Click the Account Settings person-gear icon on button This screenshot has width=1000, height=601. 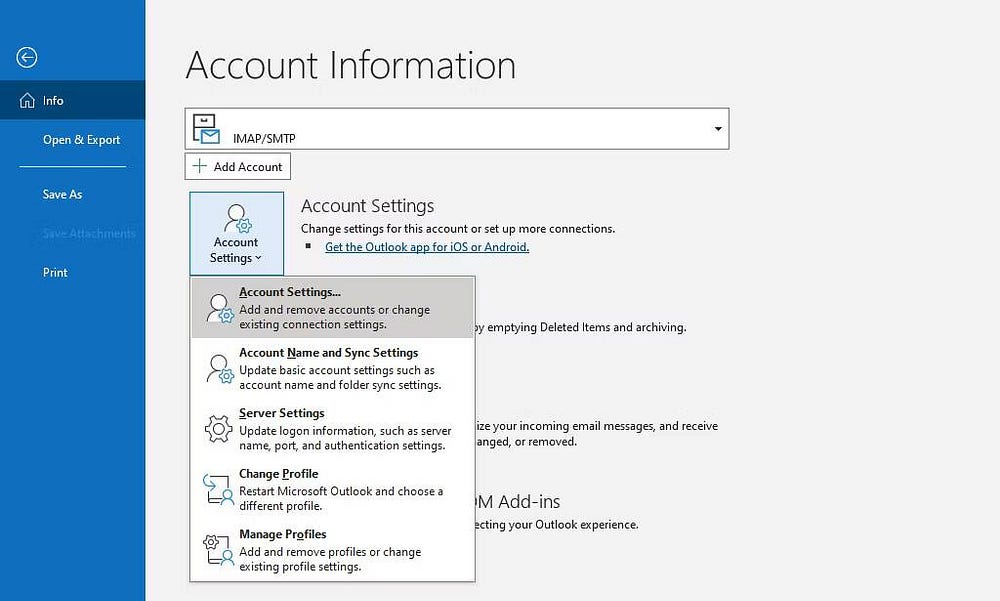tap(237, 218)
